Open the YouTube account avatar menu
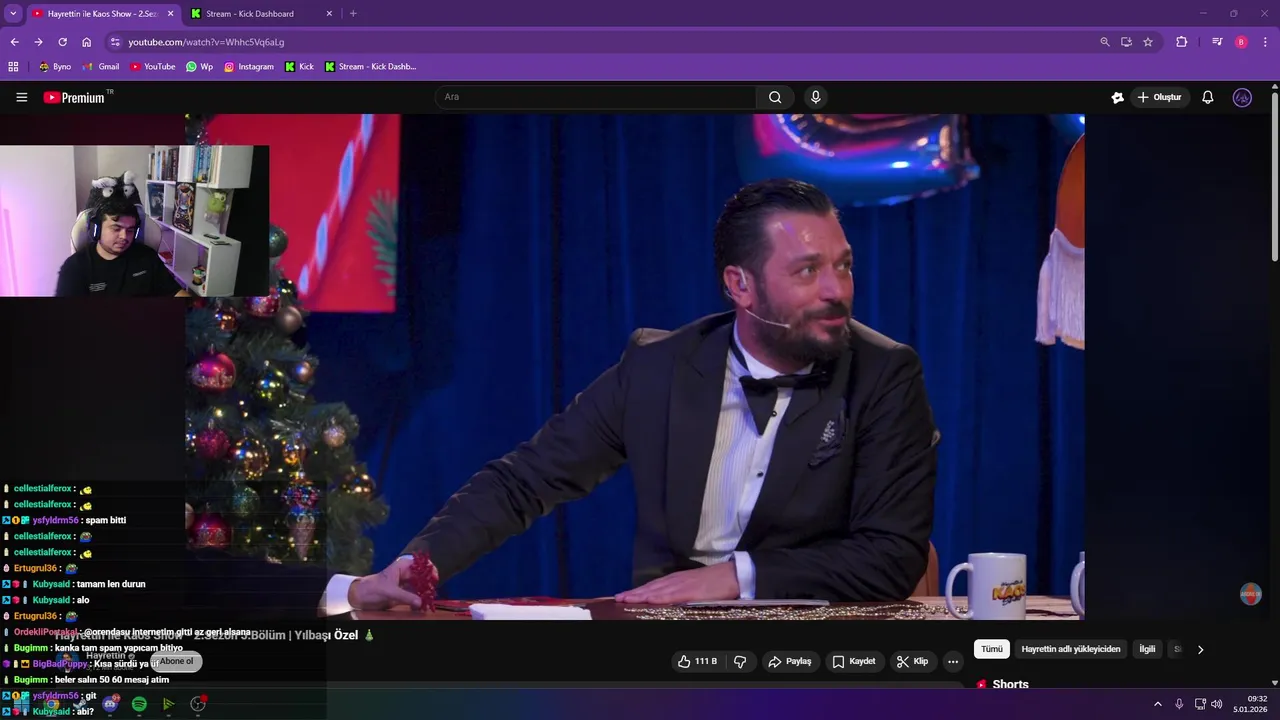The width and height of the screenshot is (1280, 720). 1242,97
